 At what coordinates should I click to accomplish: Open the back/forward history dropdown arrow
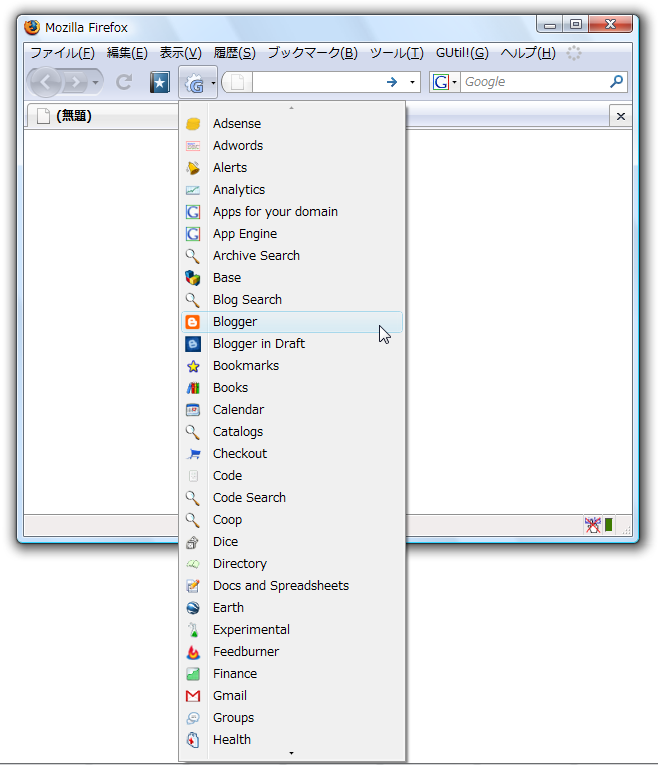(96, 82)
